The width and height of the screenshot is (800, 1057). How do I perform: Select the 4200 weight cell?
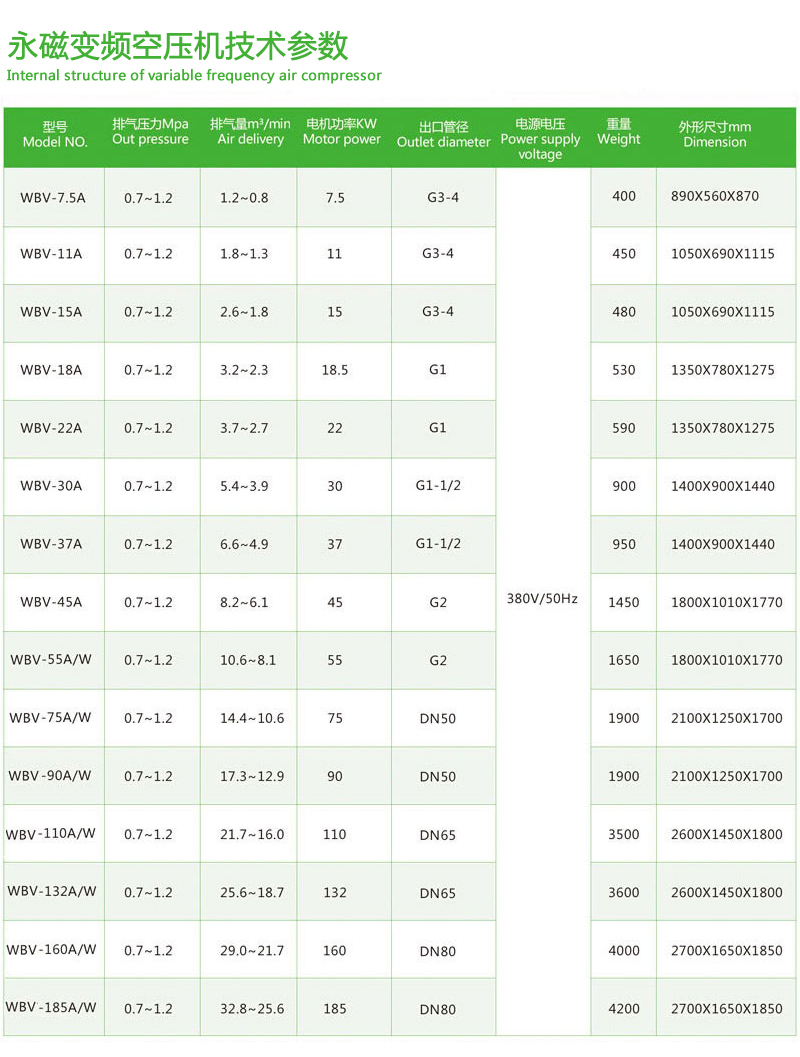pyautogui.click(x=623, y=1008)
